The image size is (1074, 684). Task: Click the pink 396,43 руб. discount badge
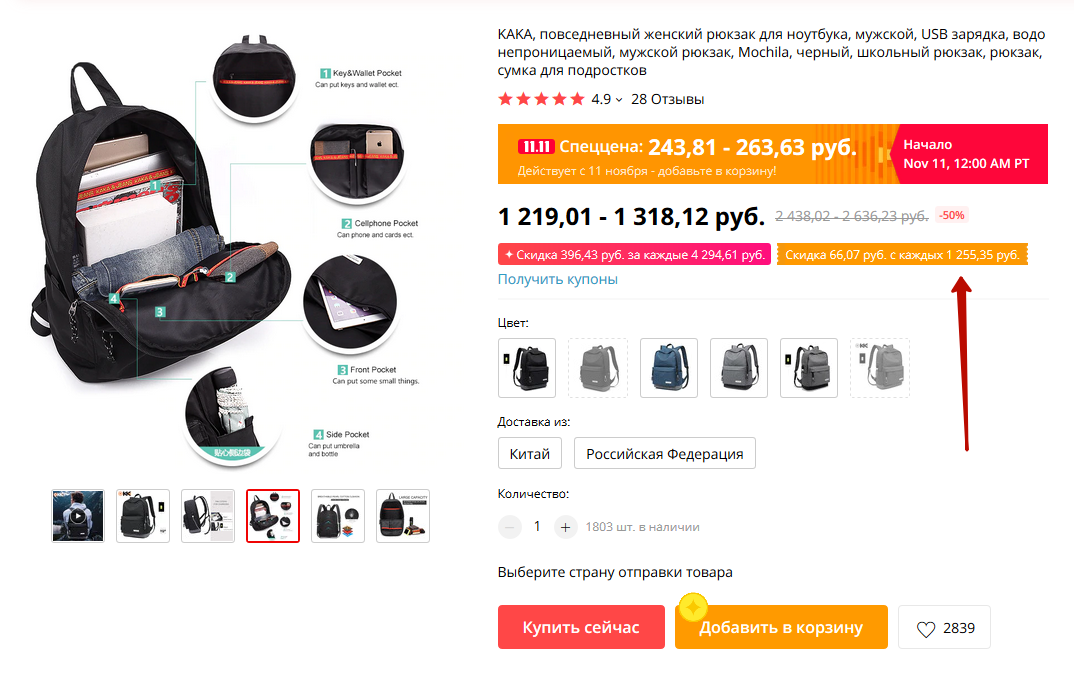tap(634, 255)
